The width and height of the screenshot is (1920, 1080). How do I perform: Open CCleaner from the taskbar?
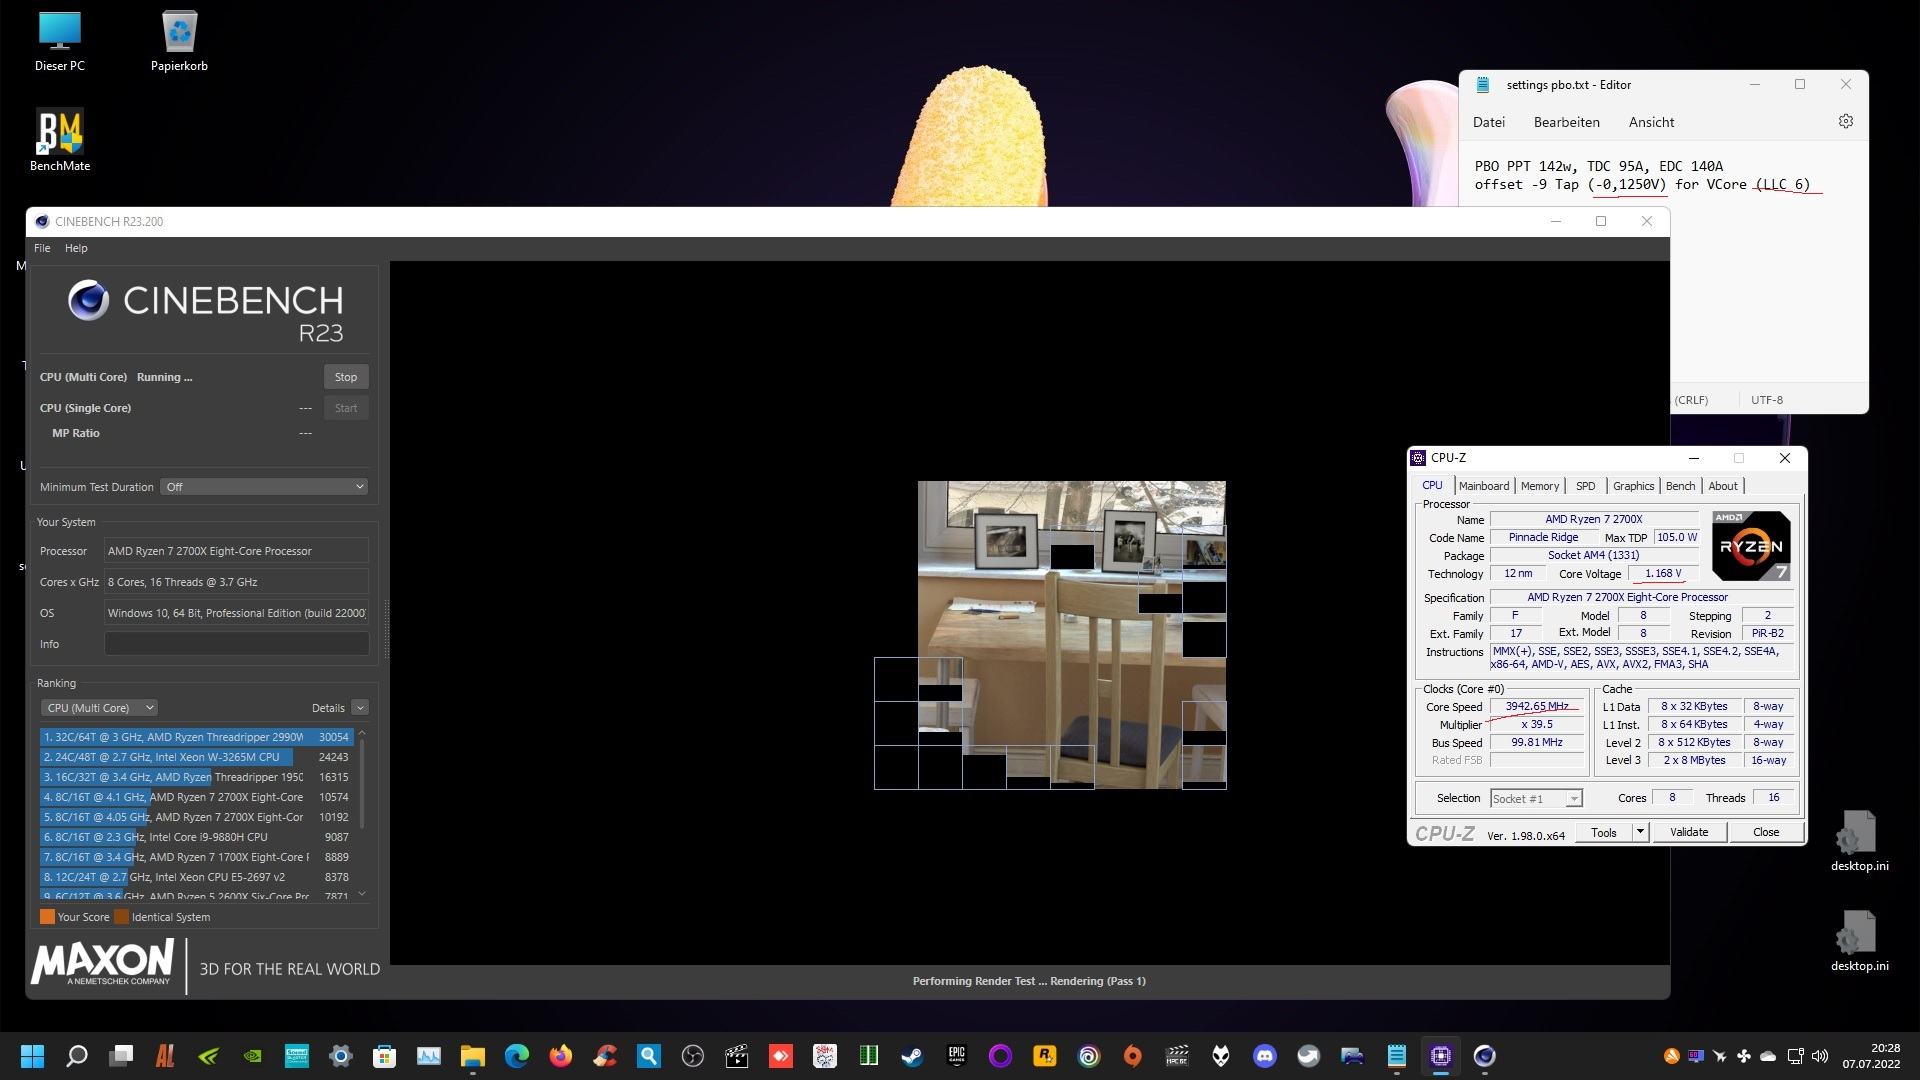(x=604, y=1056)
